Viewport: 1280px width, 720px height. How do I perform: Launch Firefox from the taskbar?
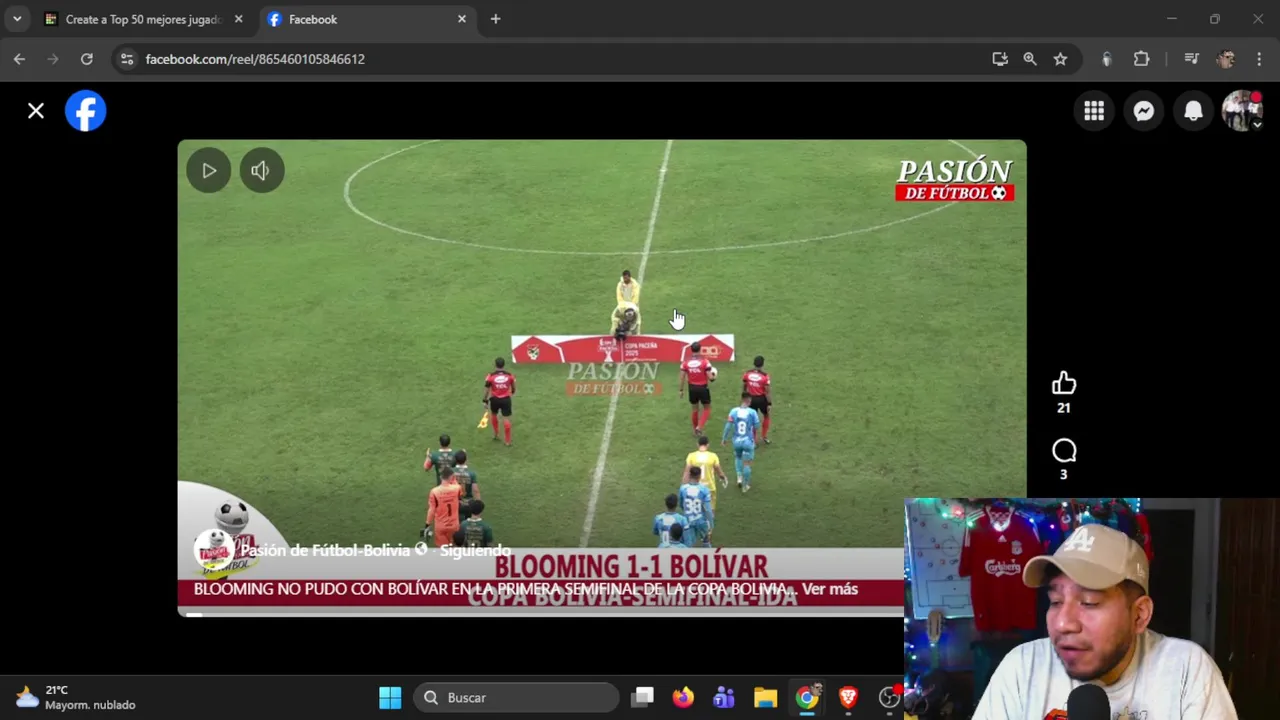click(683, 698)
